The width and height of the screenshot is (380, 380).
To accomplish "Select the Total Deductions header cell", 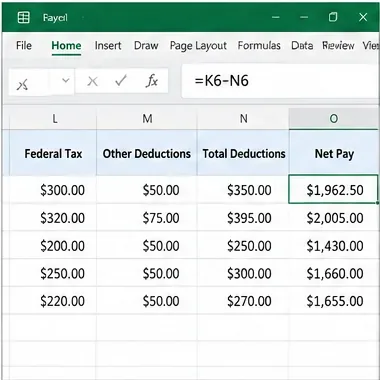I will [x=243, y=153].
